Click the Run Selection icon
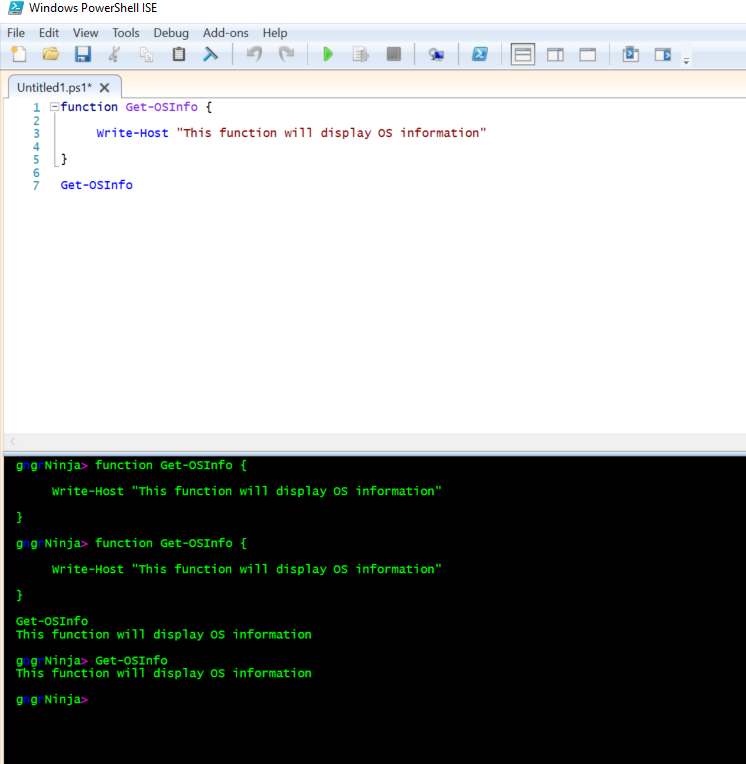Viewport: 746px width, 764px height. (x=360, y=54)
